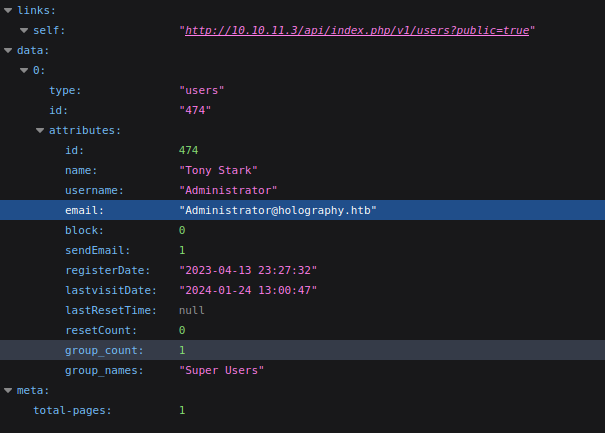Collapse the links section arrow
This screenshot has width=605, height=433.
(x=8, y=11)
